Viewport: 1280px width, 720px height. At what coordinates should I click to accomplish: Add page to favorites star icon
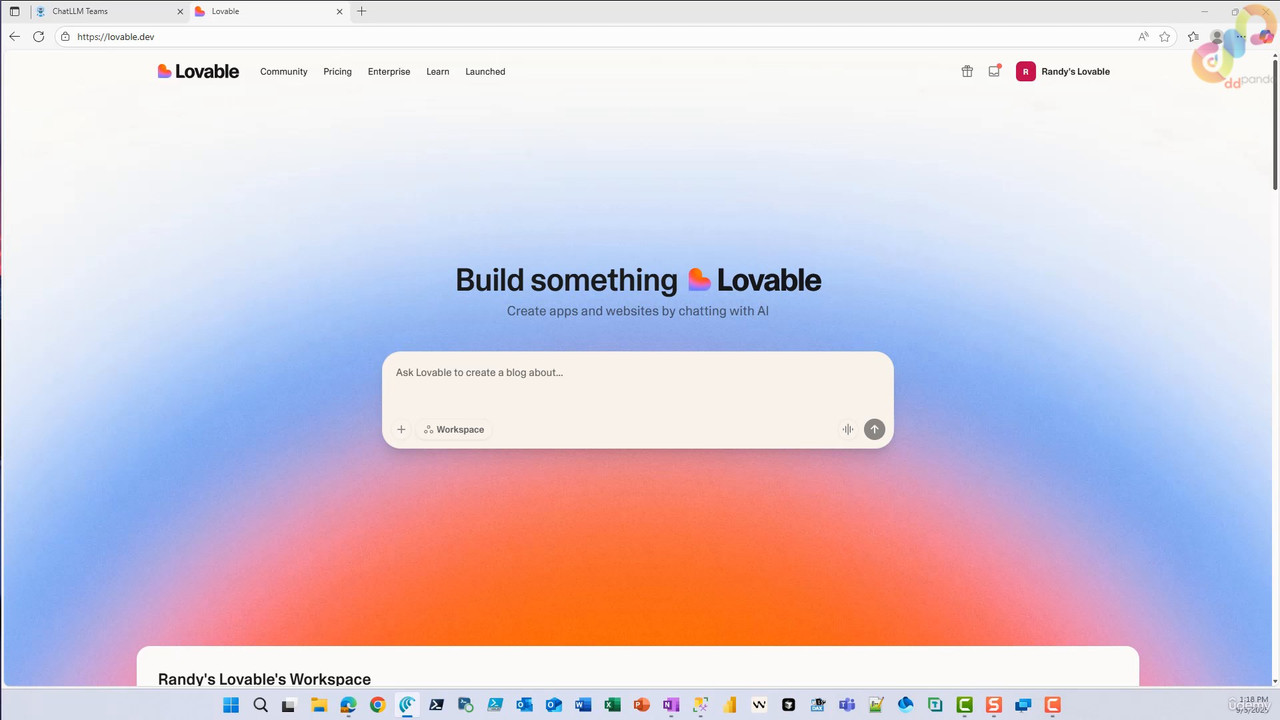pos(1165,36)
